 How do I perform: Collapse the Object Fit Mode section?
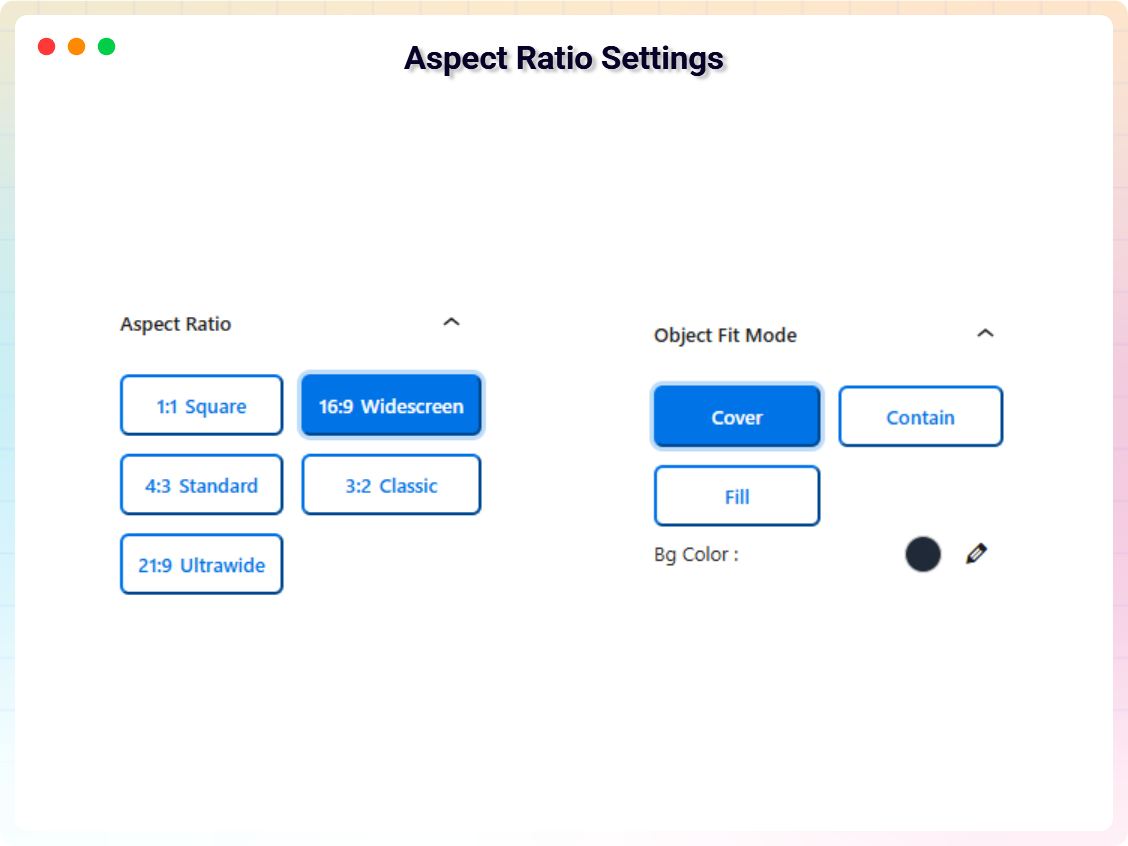pos(986,334)
